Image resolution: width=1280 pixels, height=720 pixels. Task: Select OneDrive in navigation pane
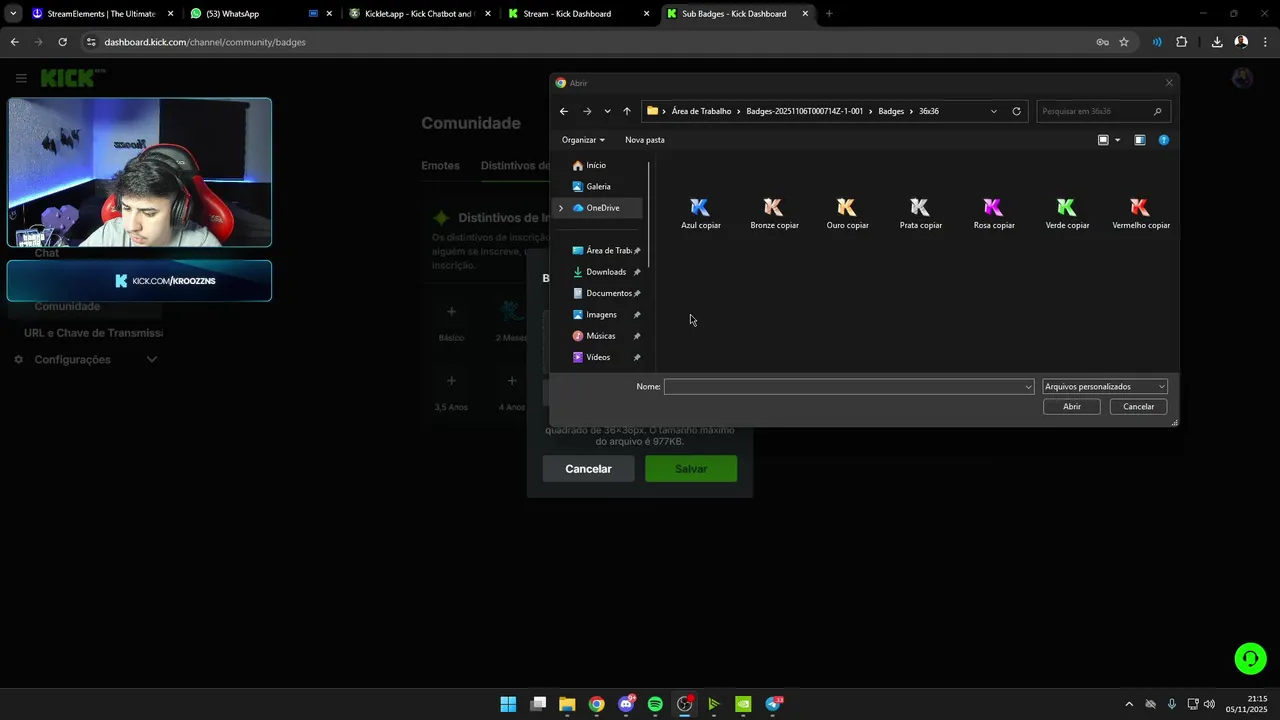[602, 208]
